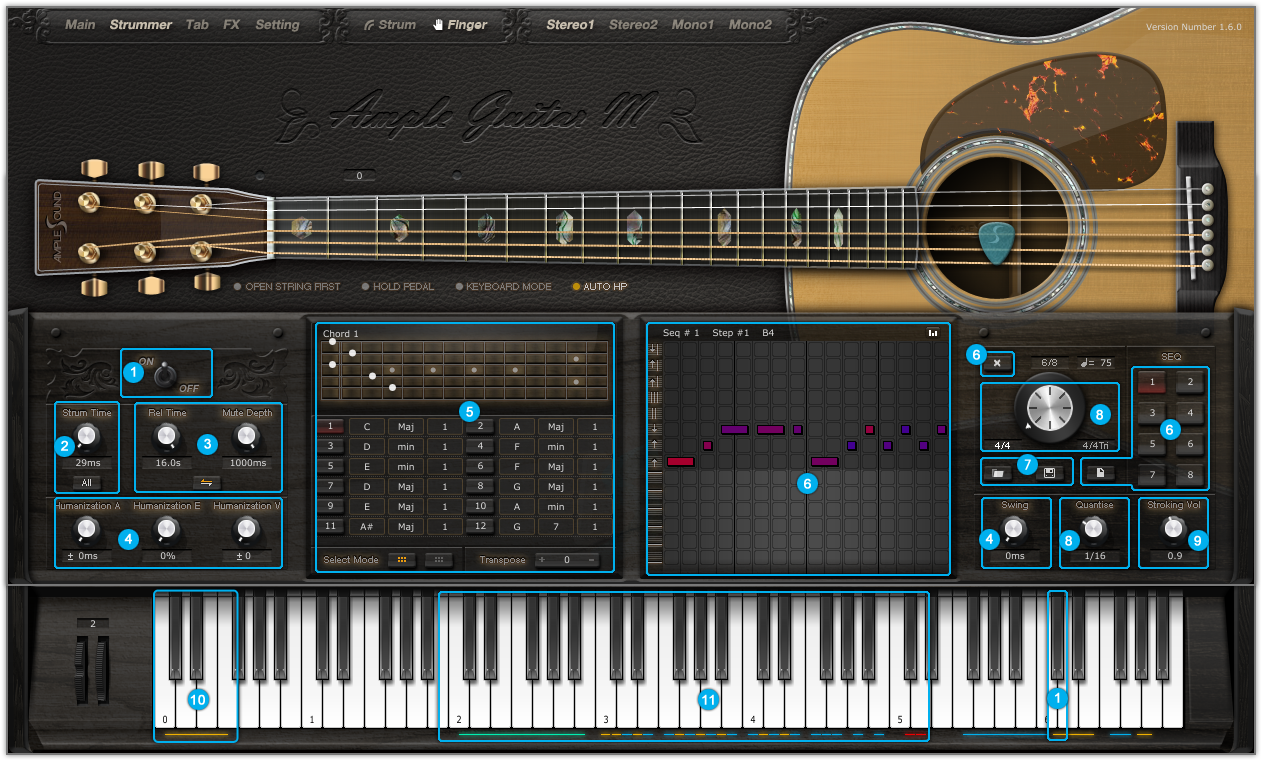Select Stereo2 sample mode
The image size is (1262, 761).
point(633,24)
